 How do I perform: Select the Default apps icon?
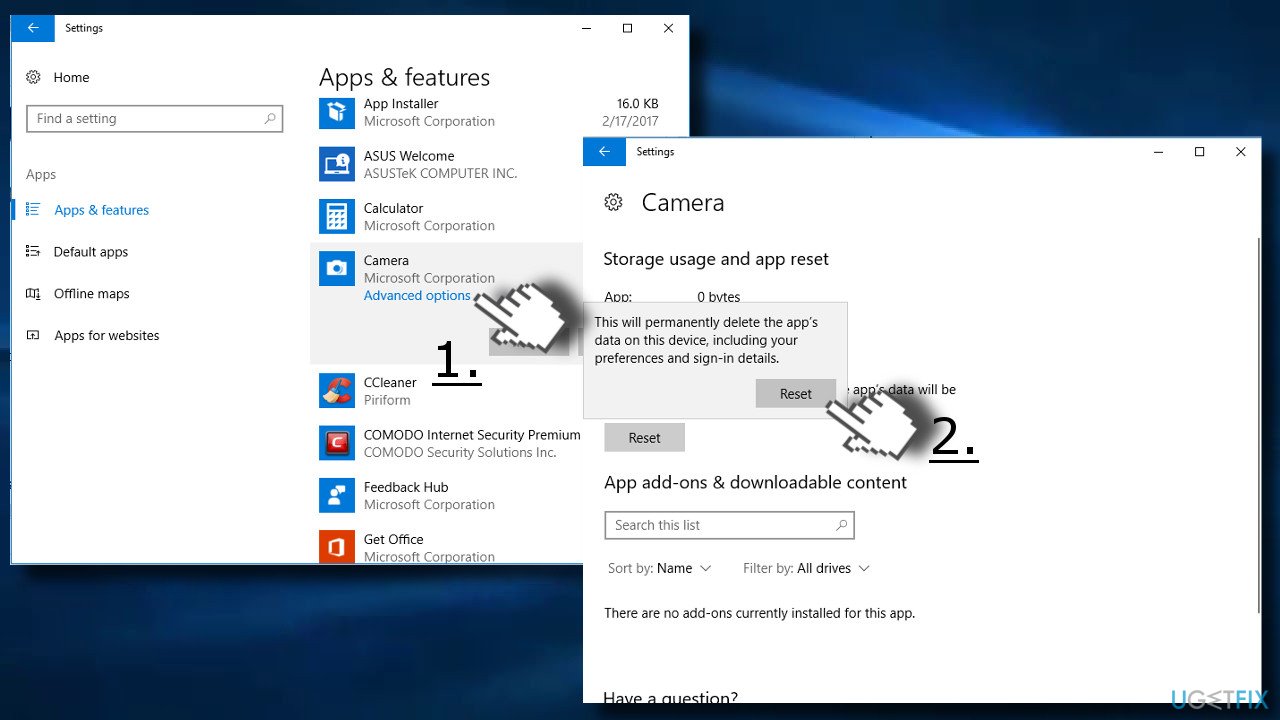click(33, 252)
